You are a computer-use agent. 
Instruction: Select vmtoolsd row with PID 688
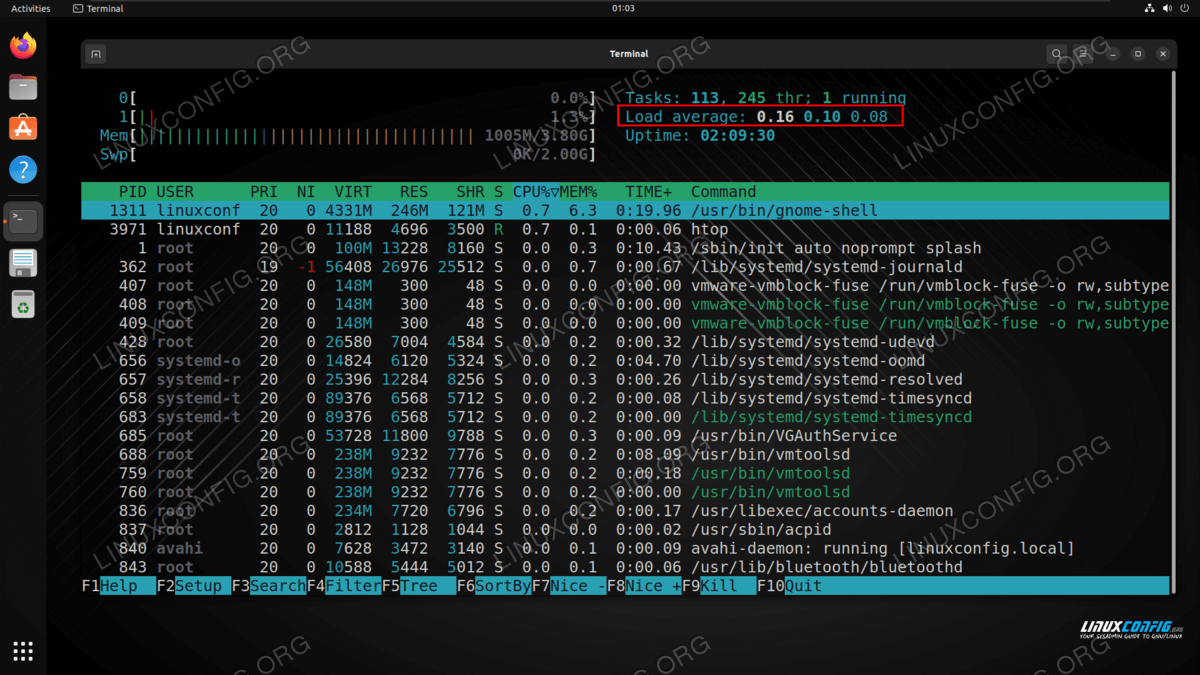[625, 455]
